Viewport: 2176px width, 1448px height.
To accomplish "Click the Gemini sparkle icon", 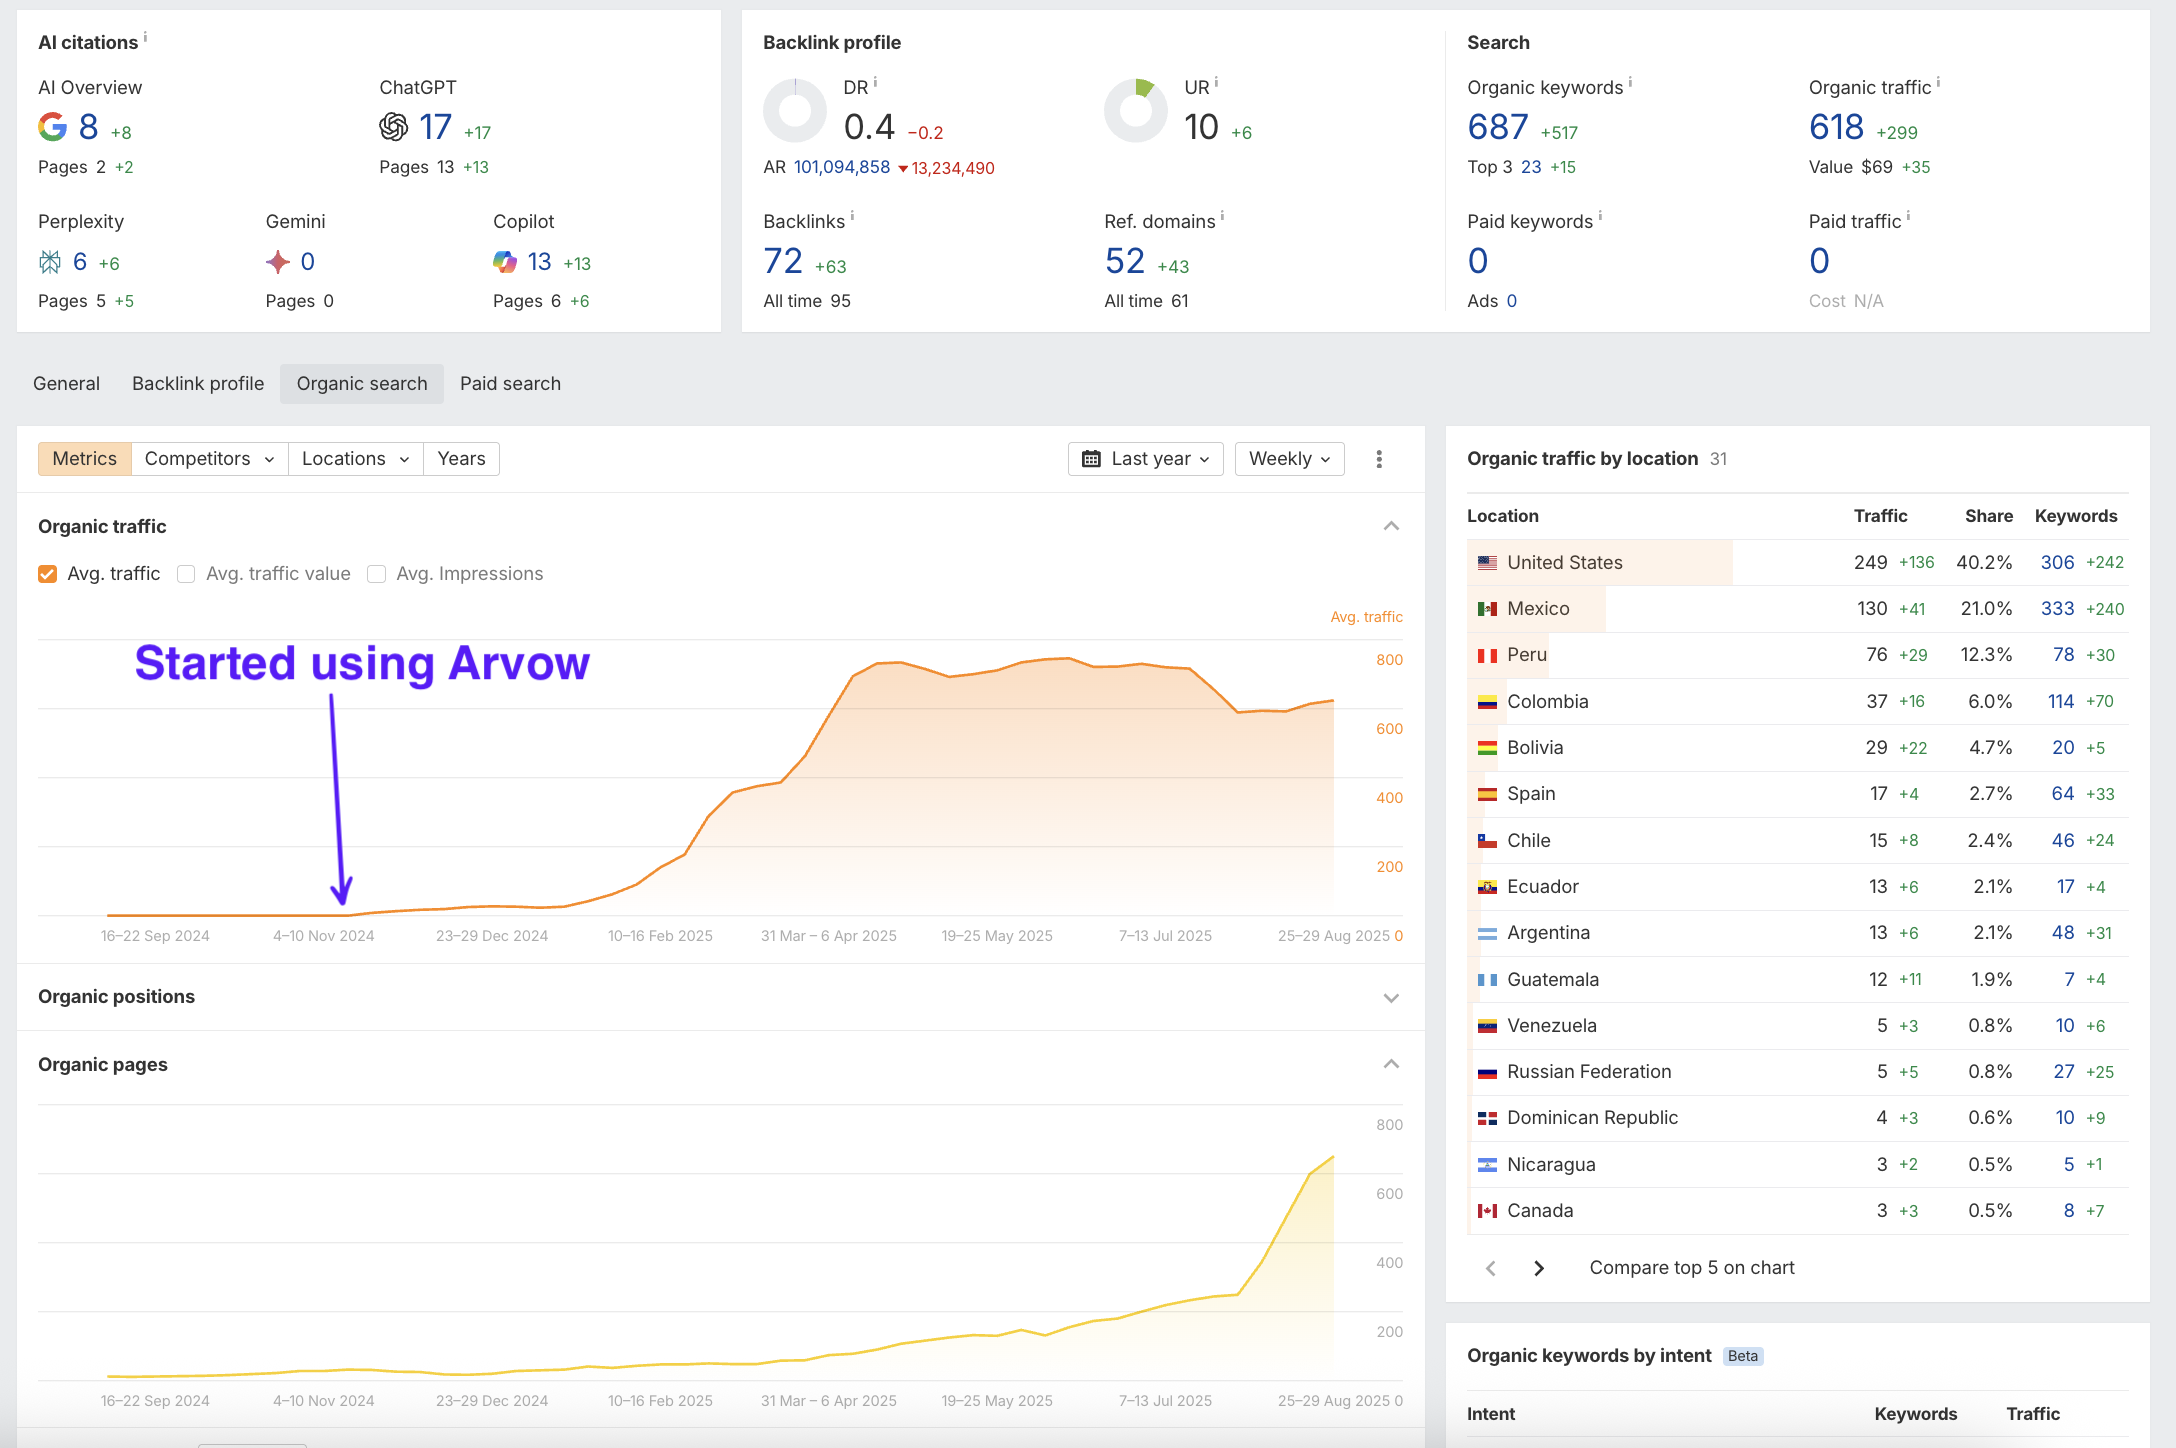I will click(x=278, y=262).
